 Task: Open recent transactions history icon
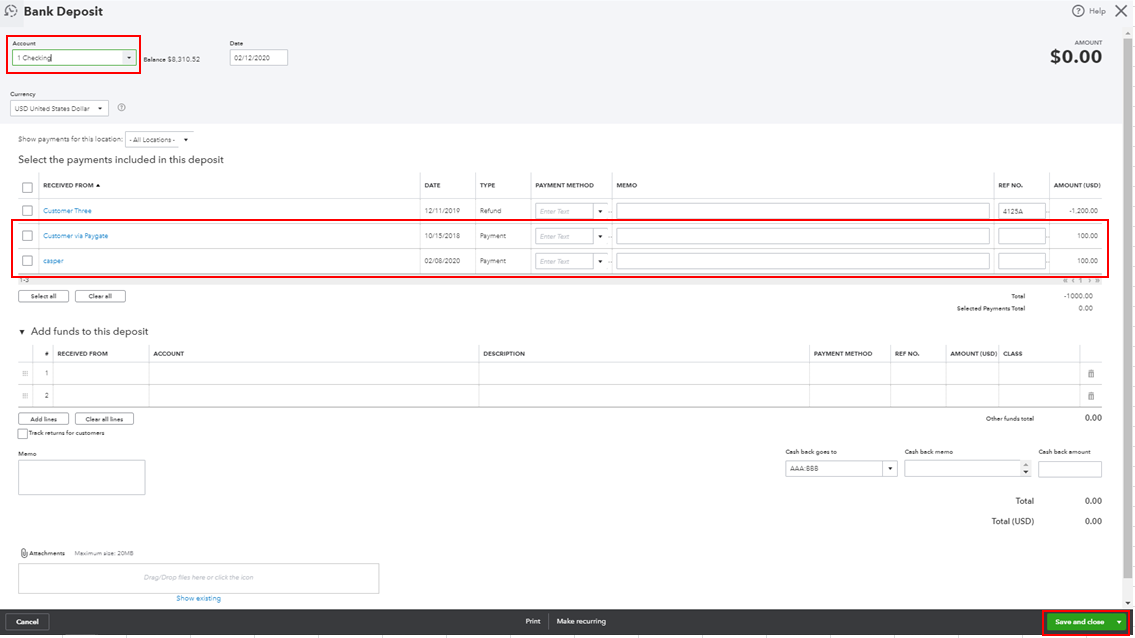click(11, 11)
